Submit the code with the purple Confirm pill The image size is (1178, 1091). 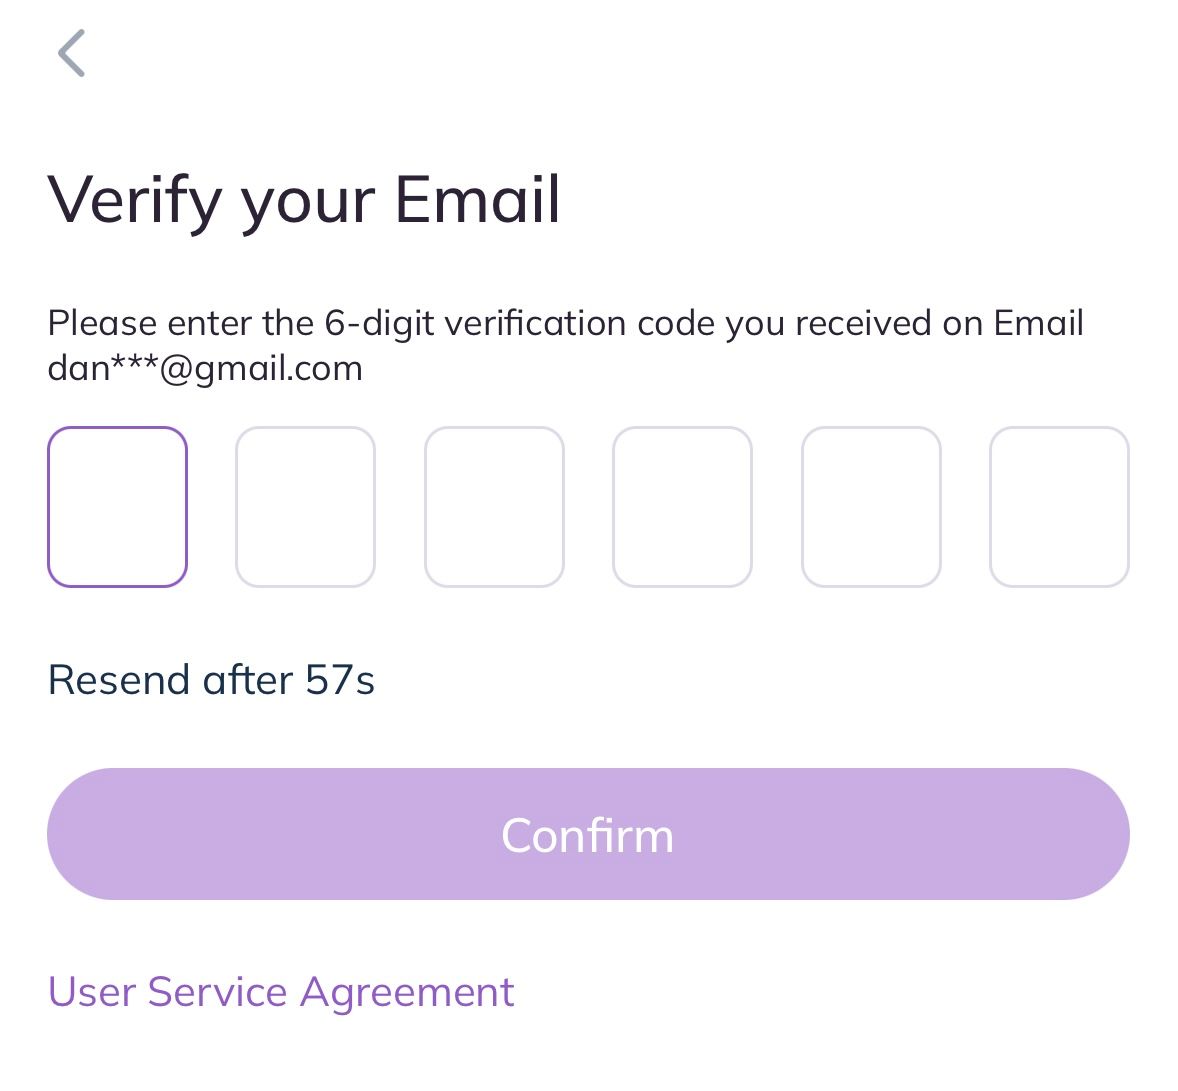pyautogui.click(x=588, y=834)
